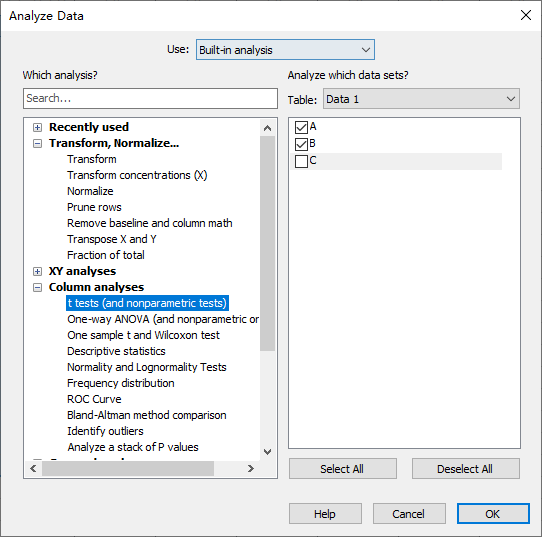Confirm with the OK button
This screenshot has width=542, height=537.
coord(493,514)
